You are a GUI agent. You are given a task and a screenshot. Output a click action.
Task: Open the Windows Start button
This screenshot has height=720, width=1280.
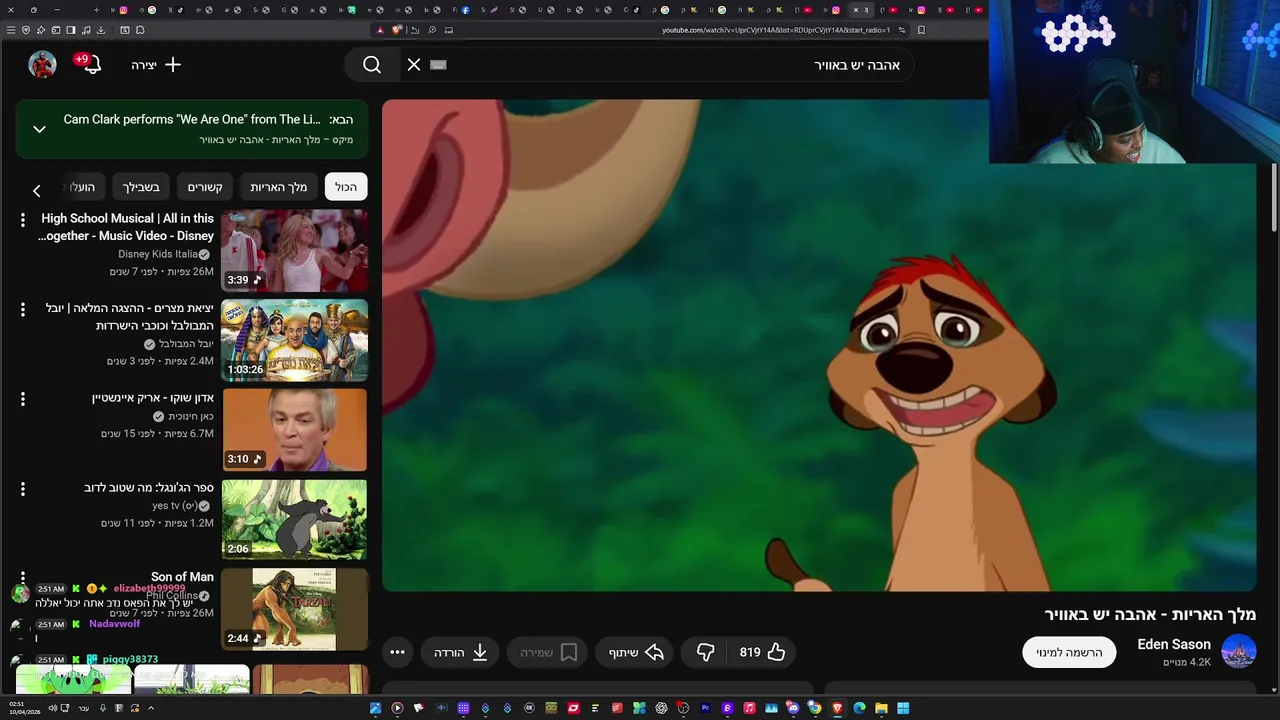click(x=903, y=709)
